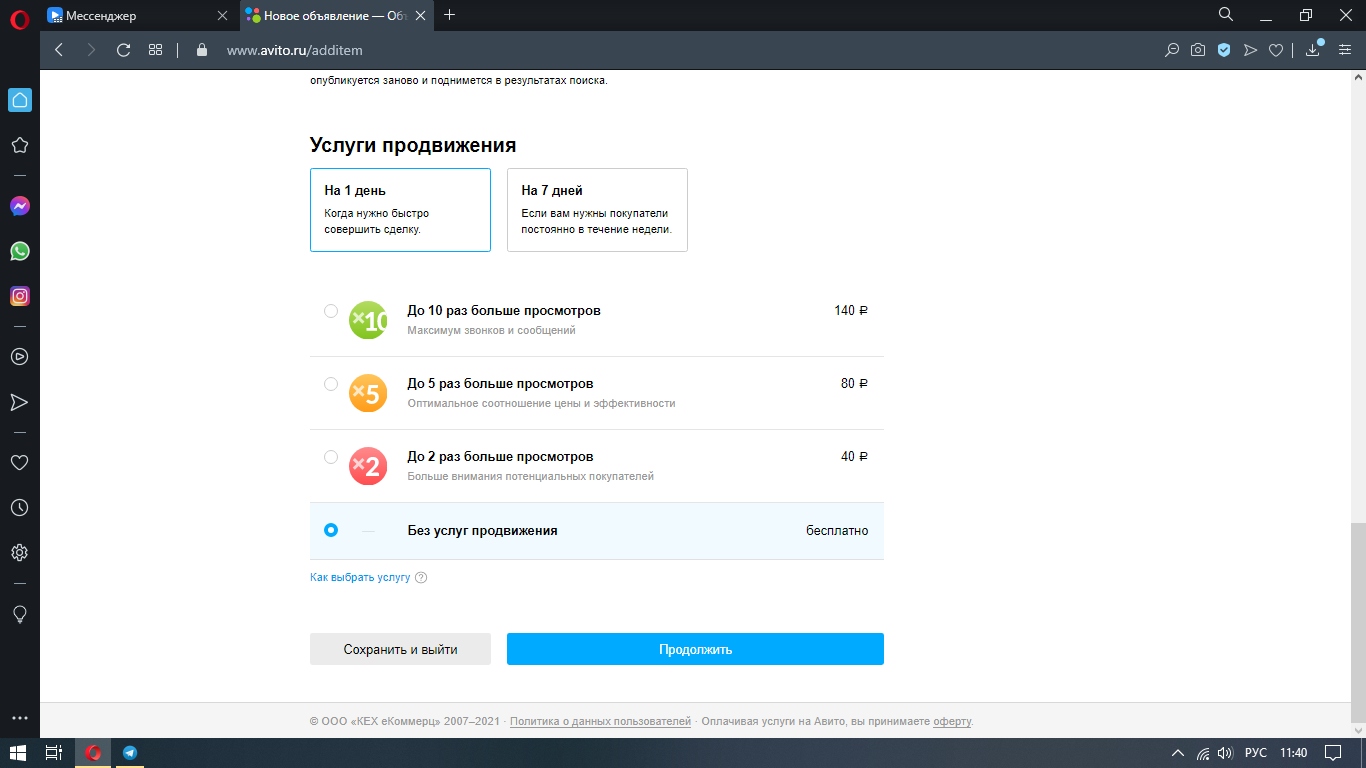This screenshot has width=1366, height=768.
Task: Send page via My Flow toolbar arrow
Action: point(1250,50)
